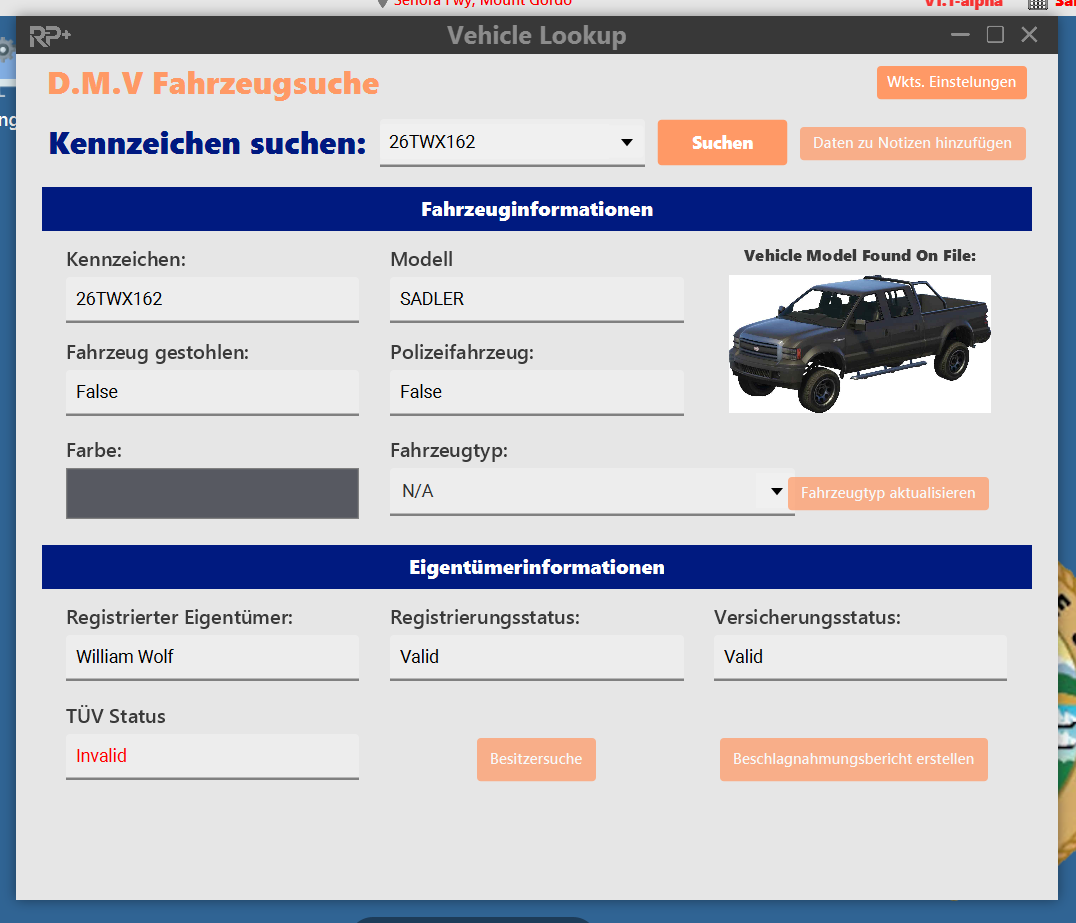The width and height of the screenshot is (1076, 923).
Task: Open Wkts. Einstelungen settings
Action: point(951,82)
